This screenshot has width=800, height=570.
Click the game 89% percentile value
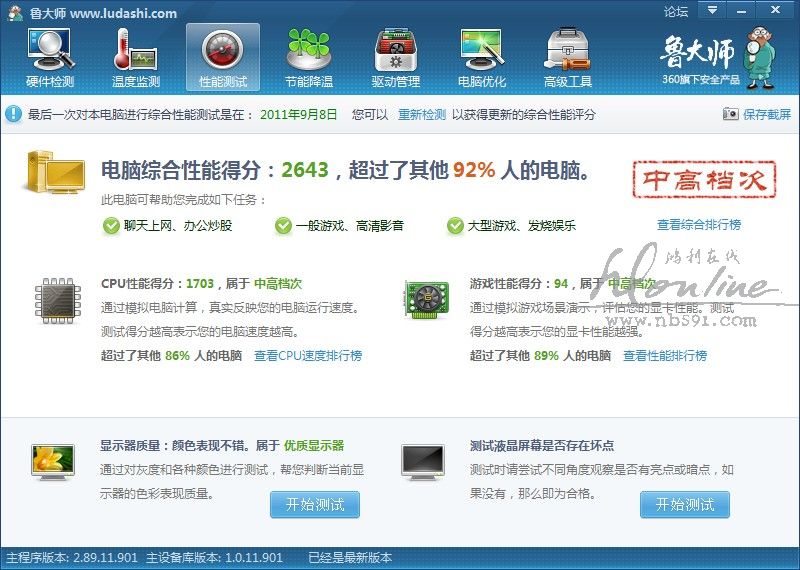546,355
